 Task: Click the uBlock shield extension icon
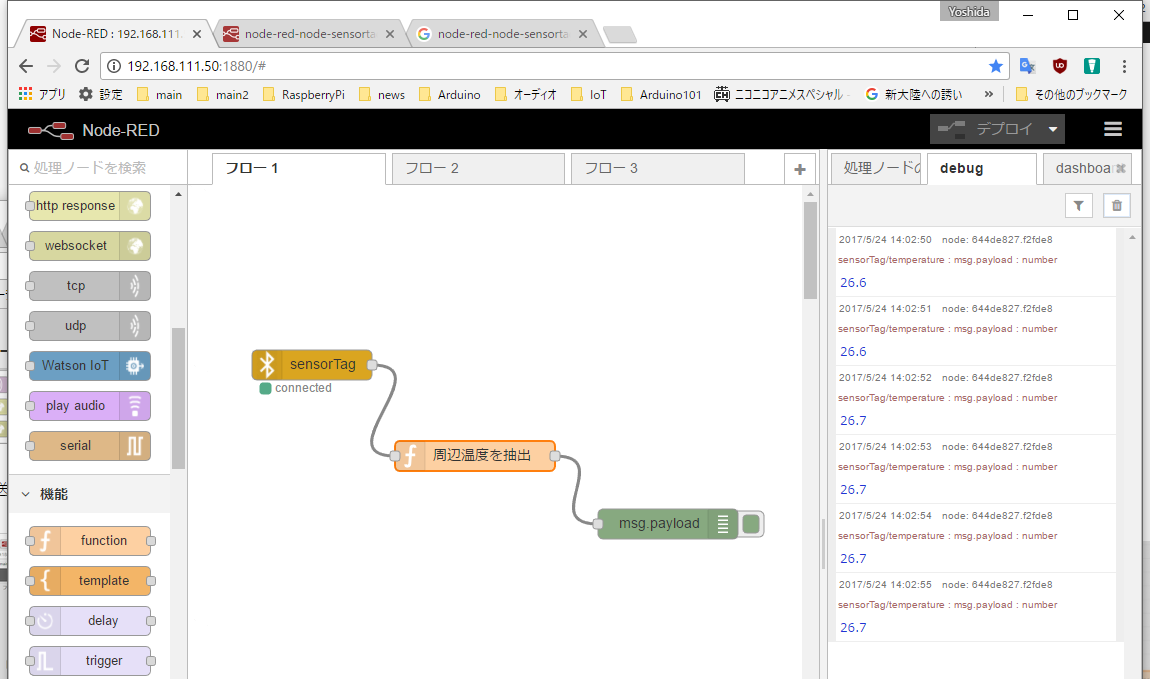pos(1059,66)
